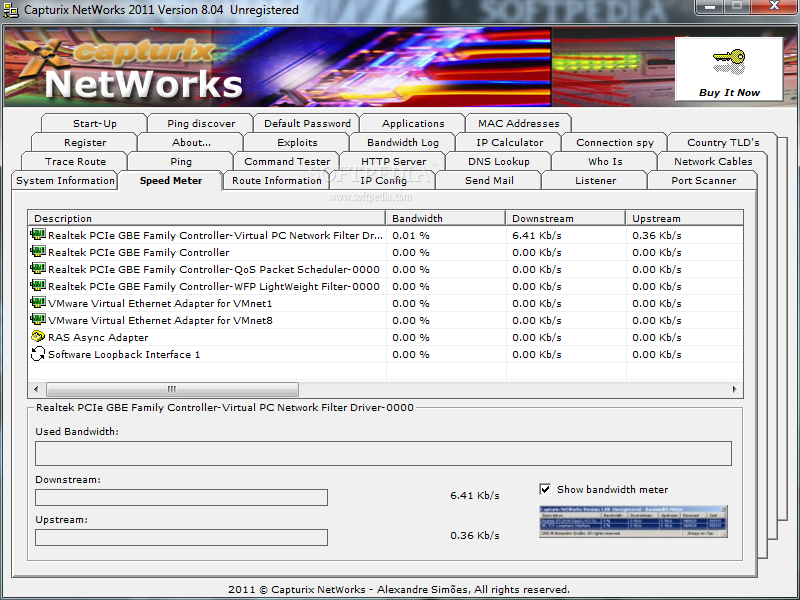Open the Send Mail tab
The image size is (800, 600).
pos(489,181)
